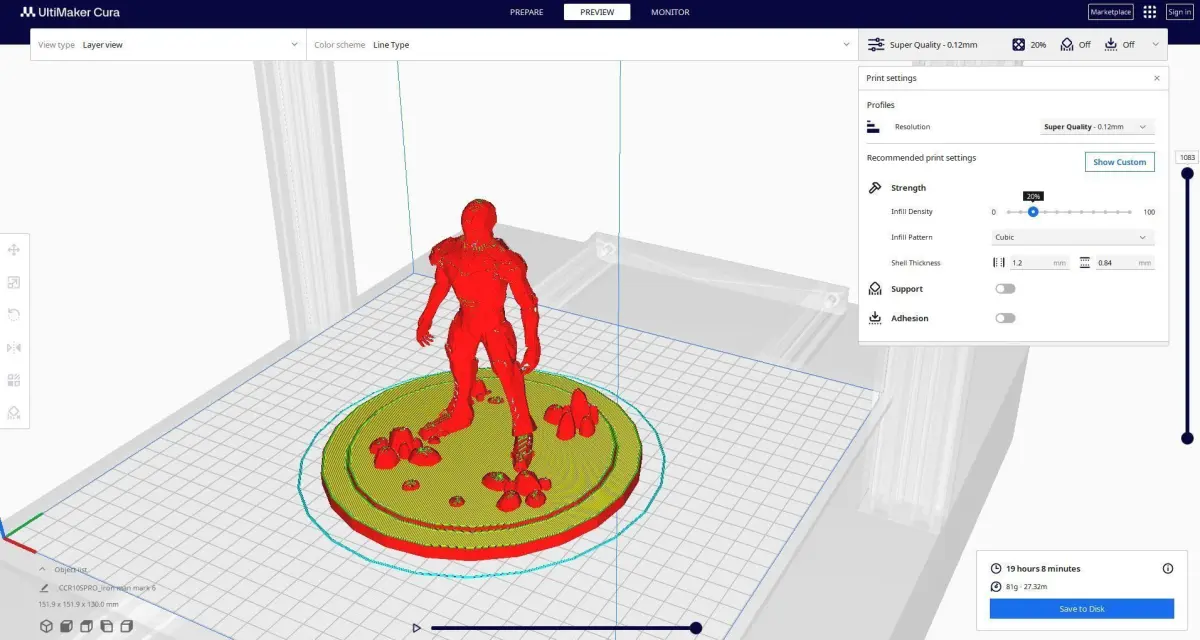Select the Move tool in left toolbar

[14, 250]
